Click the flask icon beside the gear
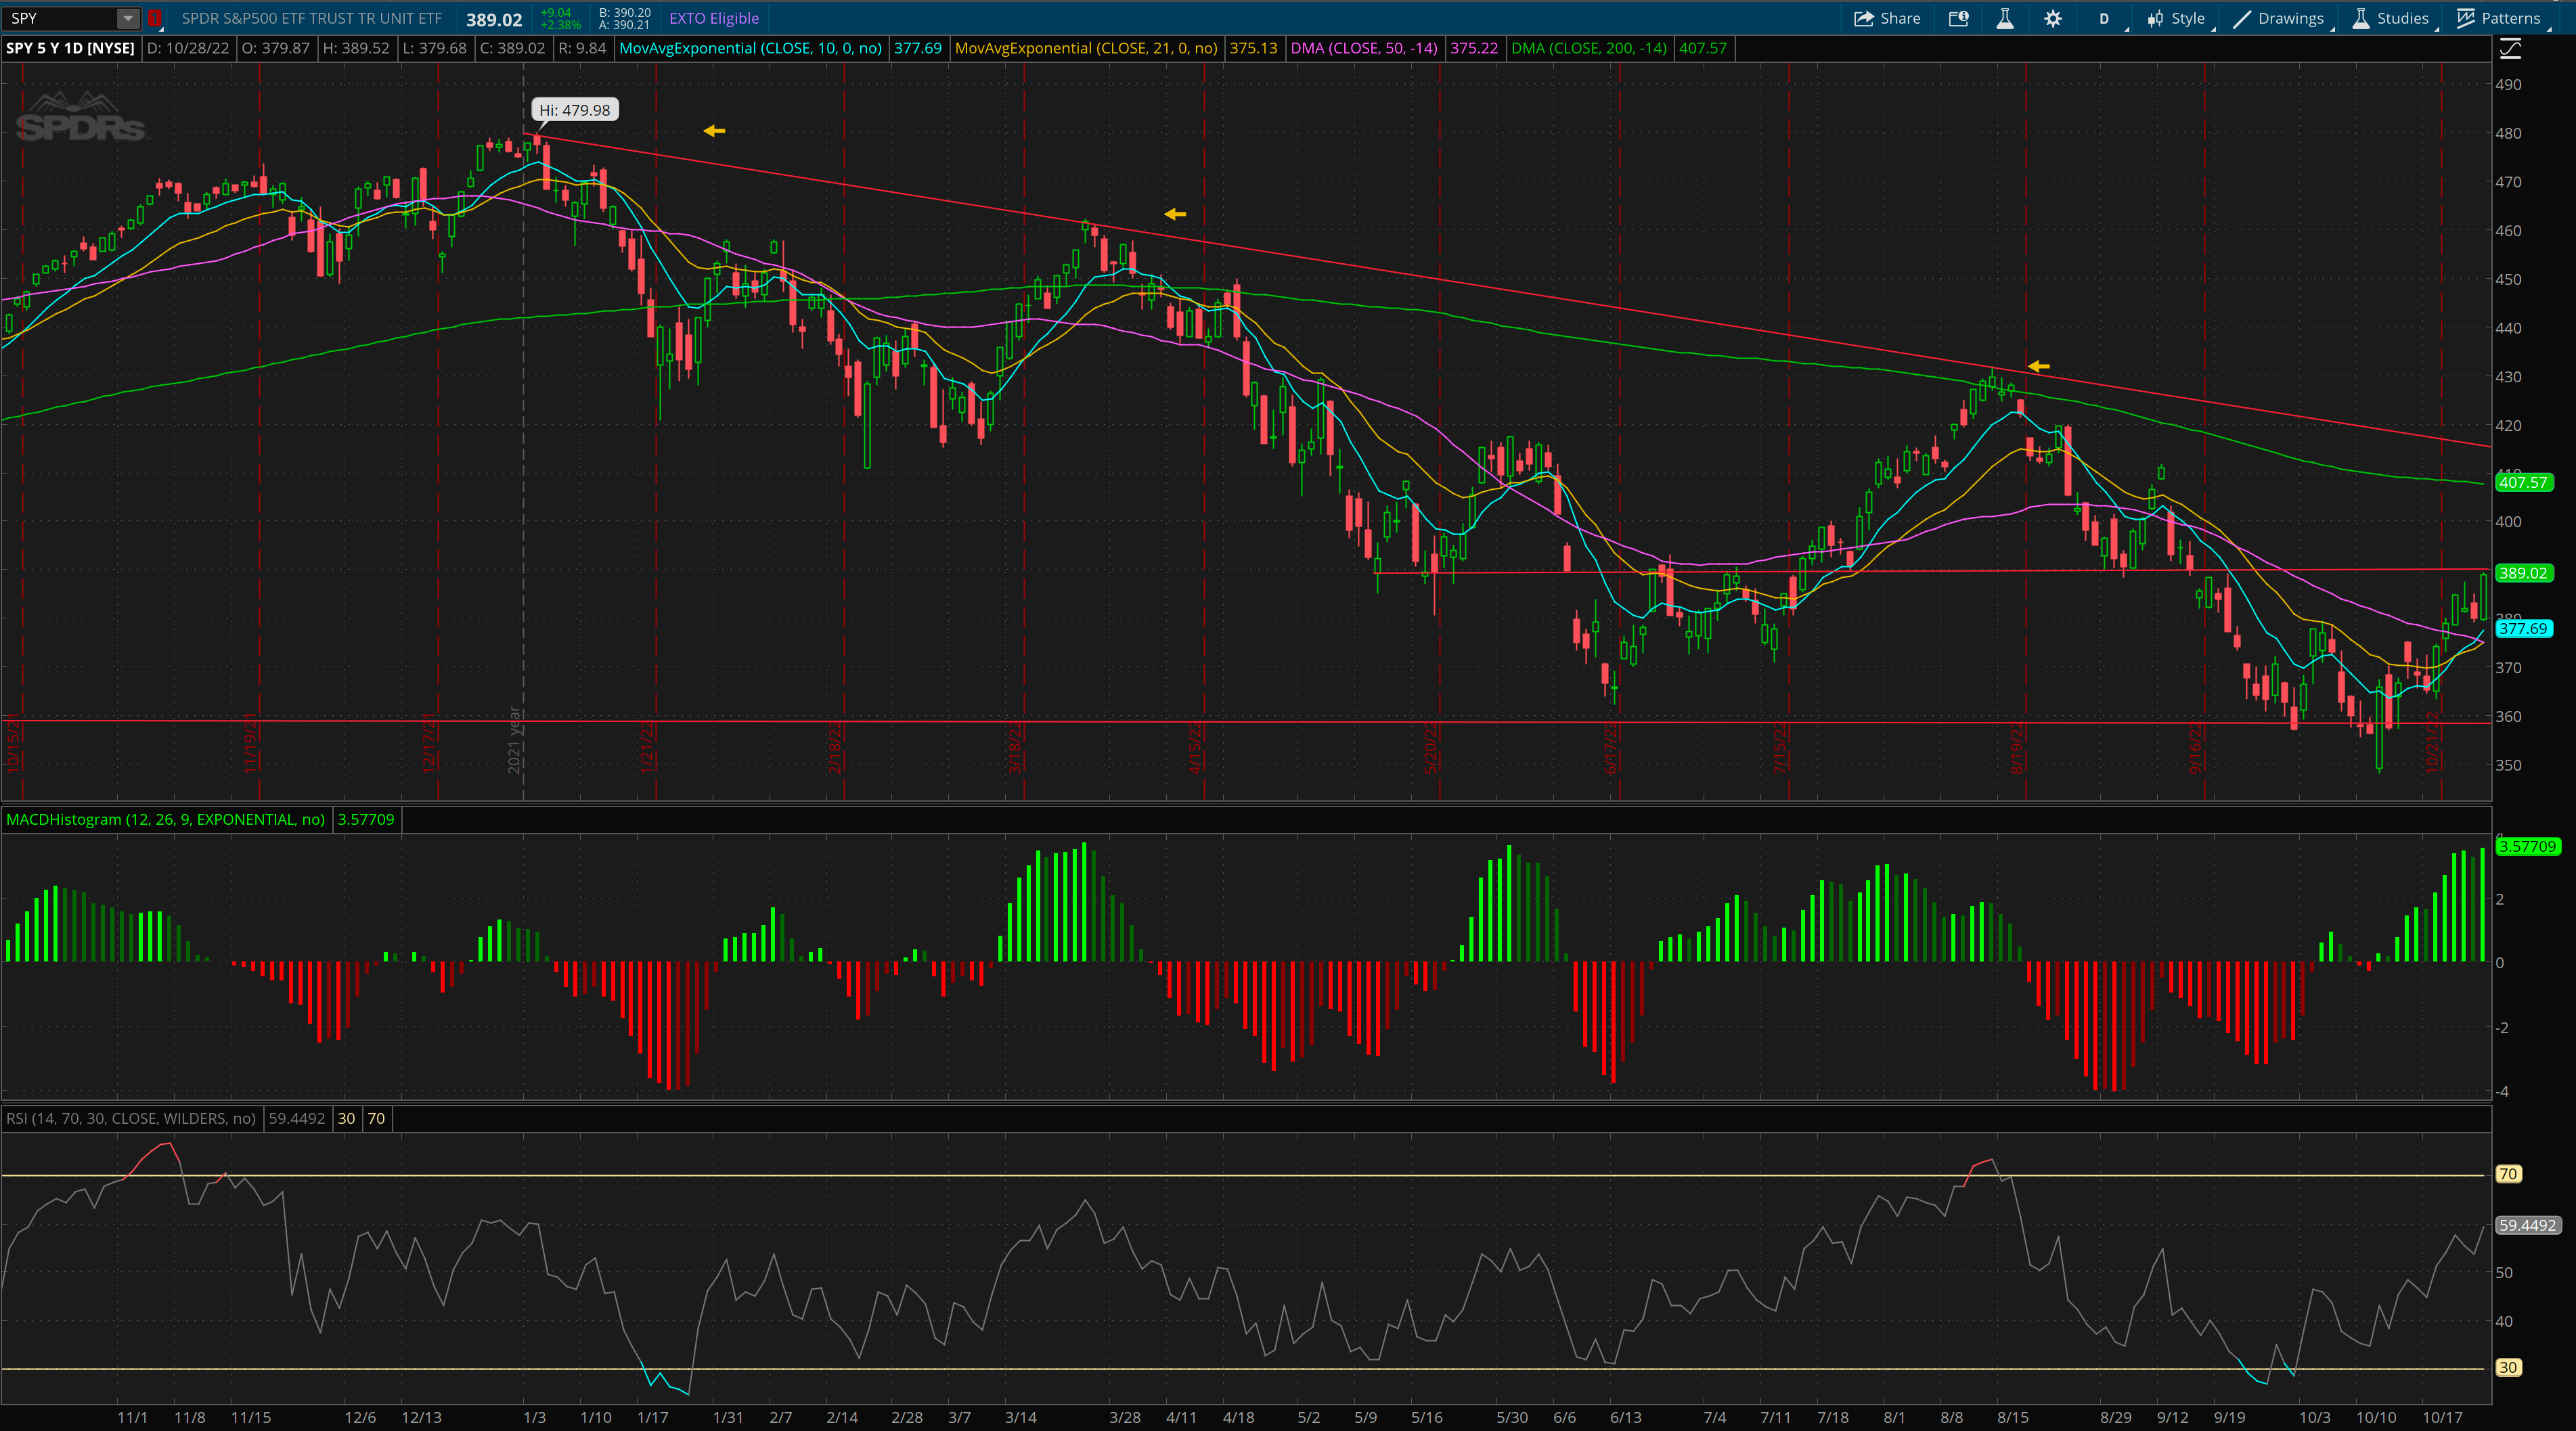Viewport: 2576px width, 1431px height. tap(2005, 18)
